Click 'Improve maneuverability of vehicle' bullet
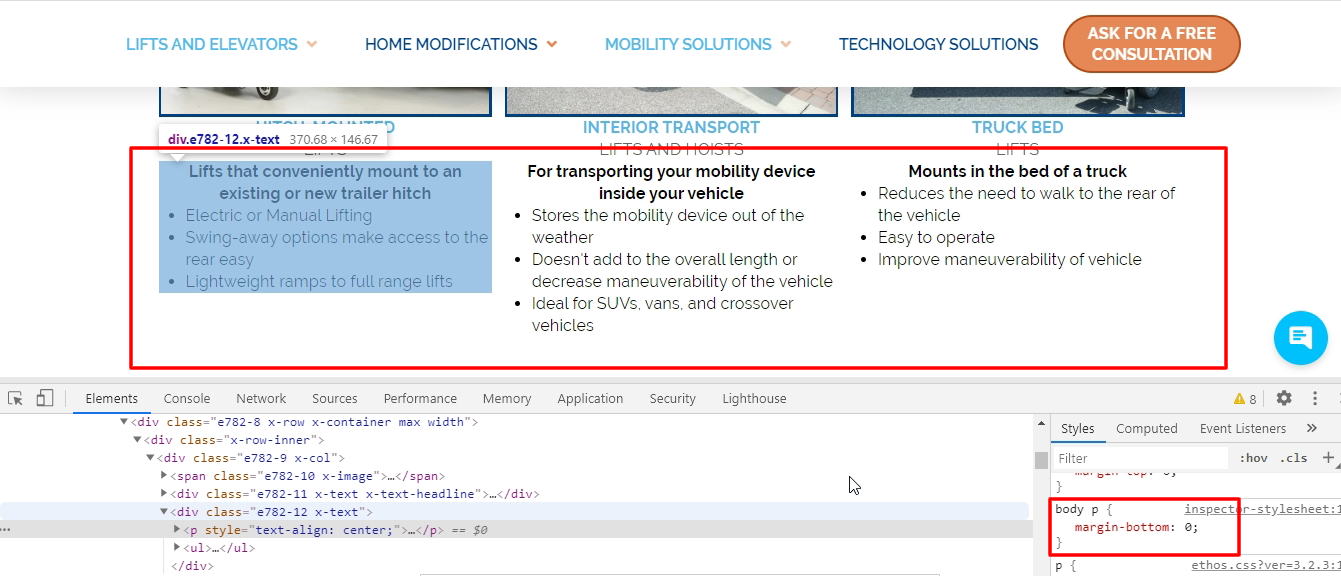This screenshot has height=576, width=1341. [1009, 259]
